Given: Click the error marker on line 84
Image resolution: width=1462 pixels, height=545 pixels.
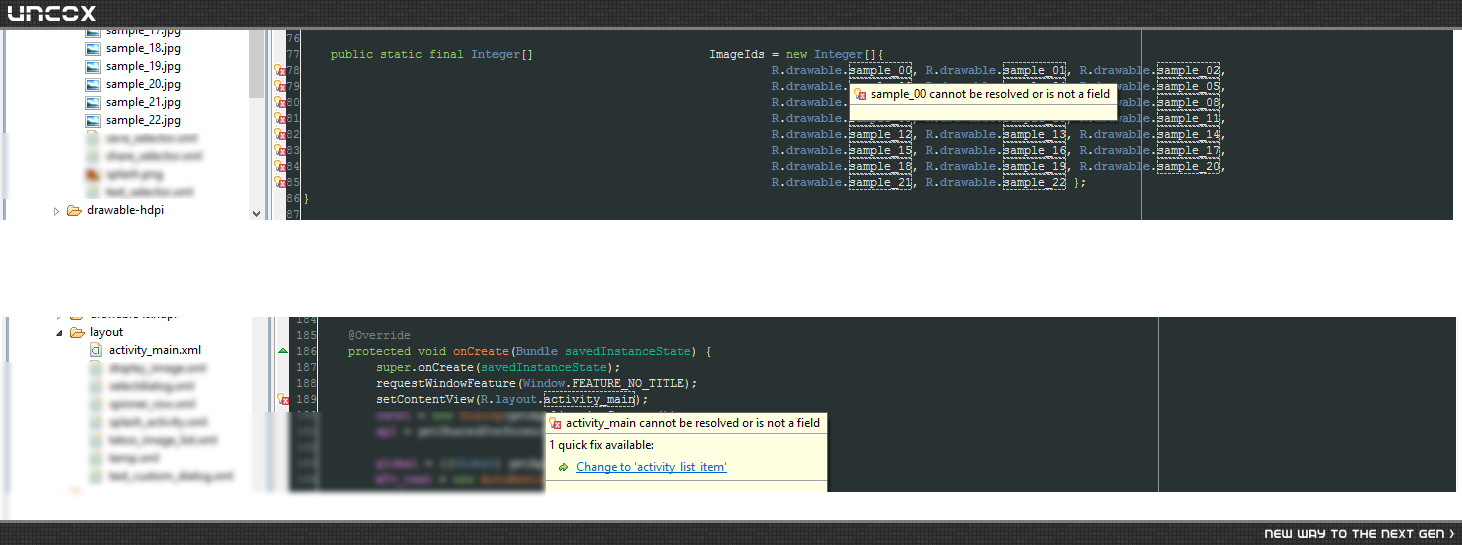Looking at the screenshot, I should pyautogui.click(x=281, y=167).
